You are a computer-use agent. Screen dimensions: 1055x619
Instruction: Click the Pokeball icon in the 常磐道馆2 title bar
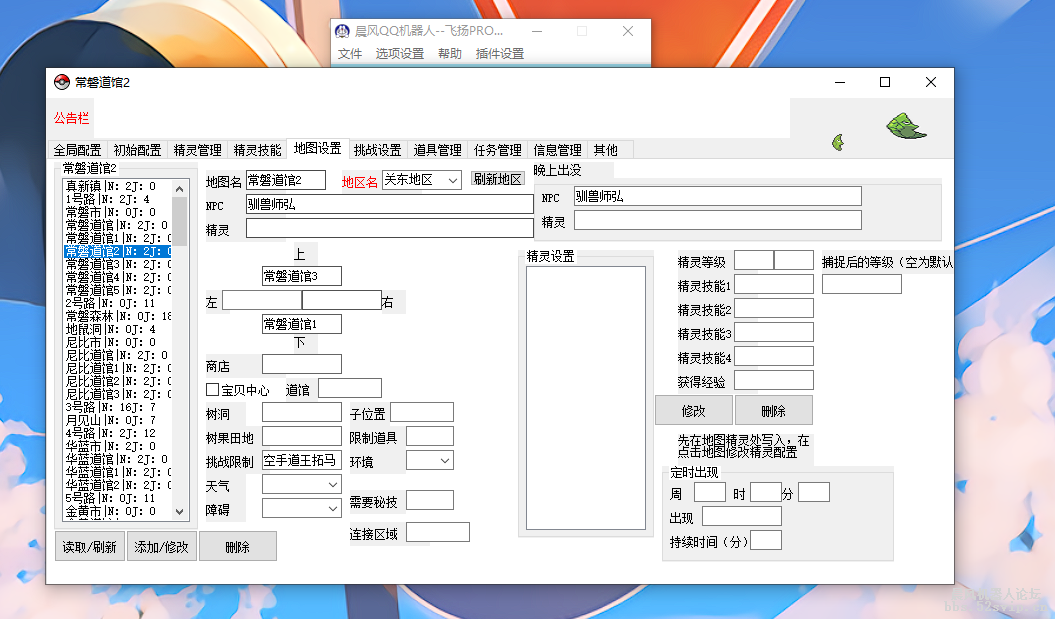pos(60,82)
